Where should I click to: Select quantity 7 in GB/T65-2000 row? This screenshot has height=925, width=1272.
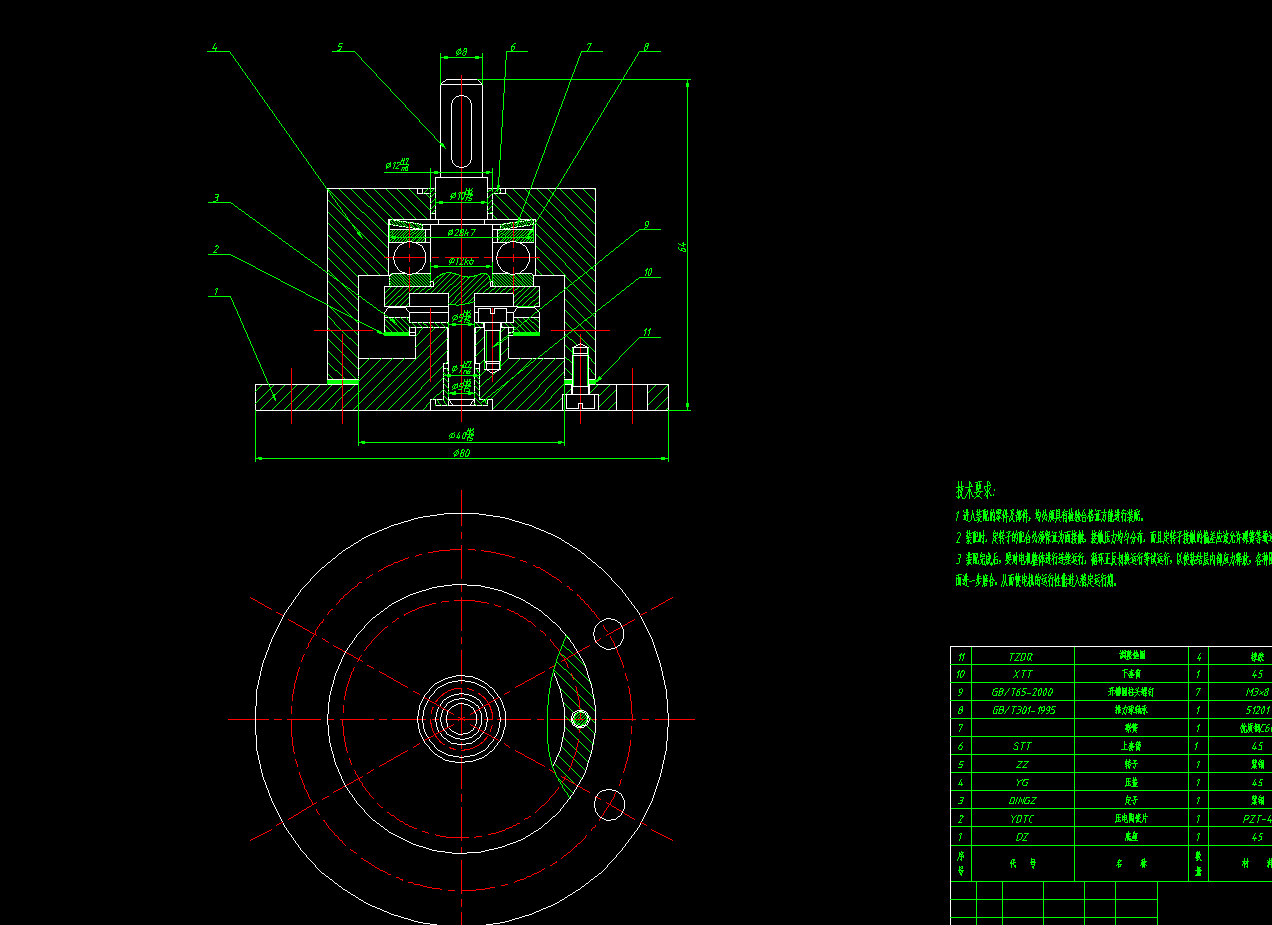[1197, 692]
